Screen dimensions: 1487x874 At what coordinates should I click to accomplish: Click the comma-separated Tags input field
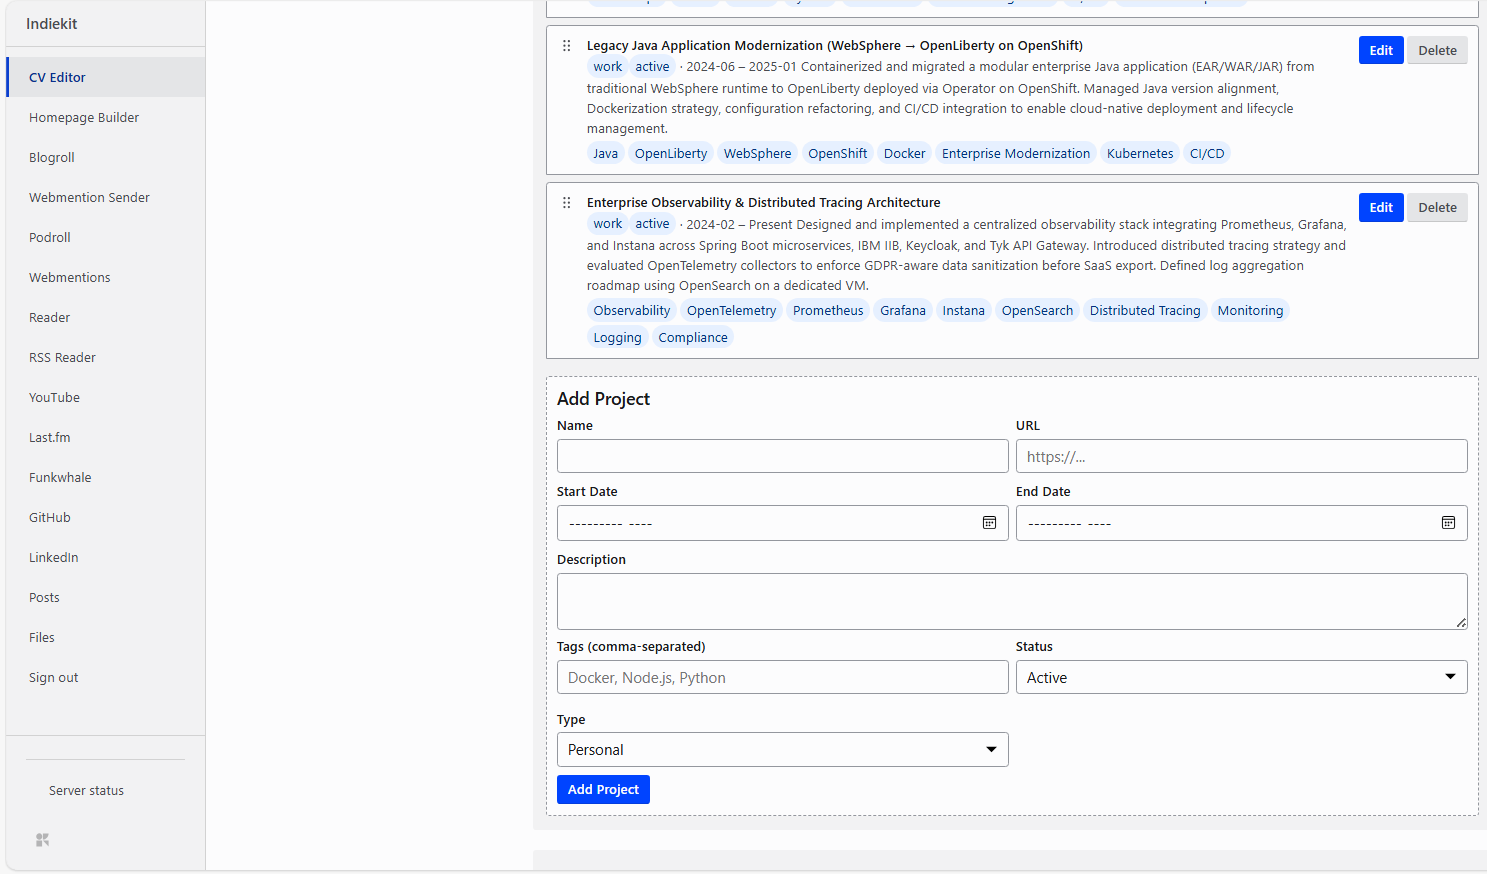(782, 677)
